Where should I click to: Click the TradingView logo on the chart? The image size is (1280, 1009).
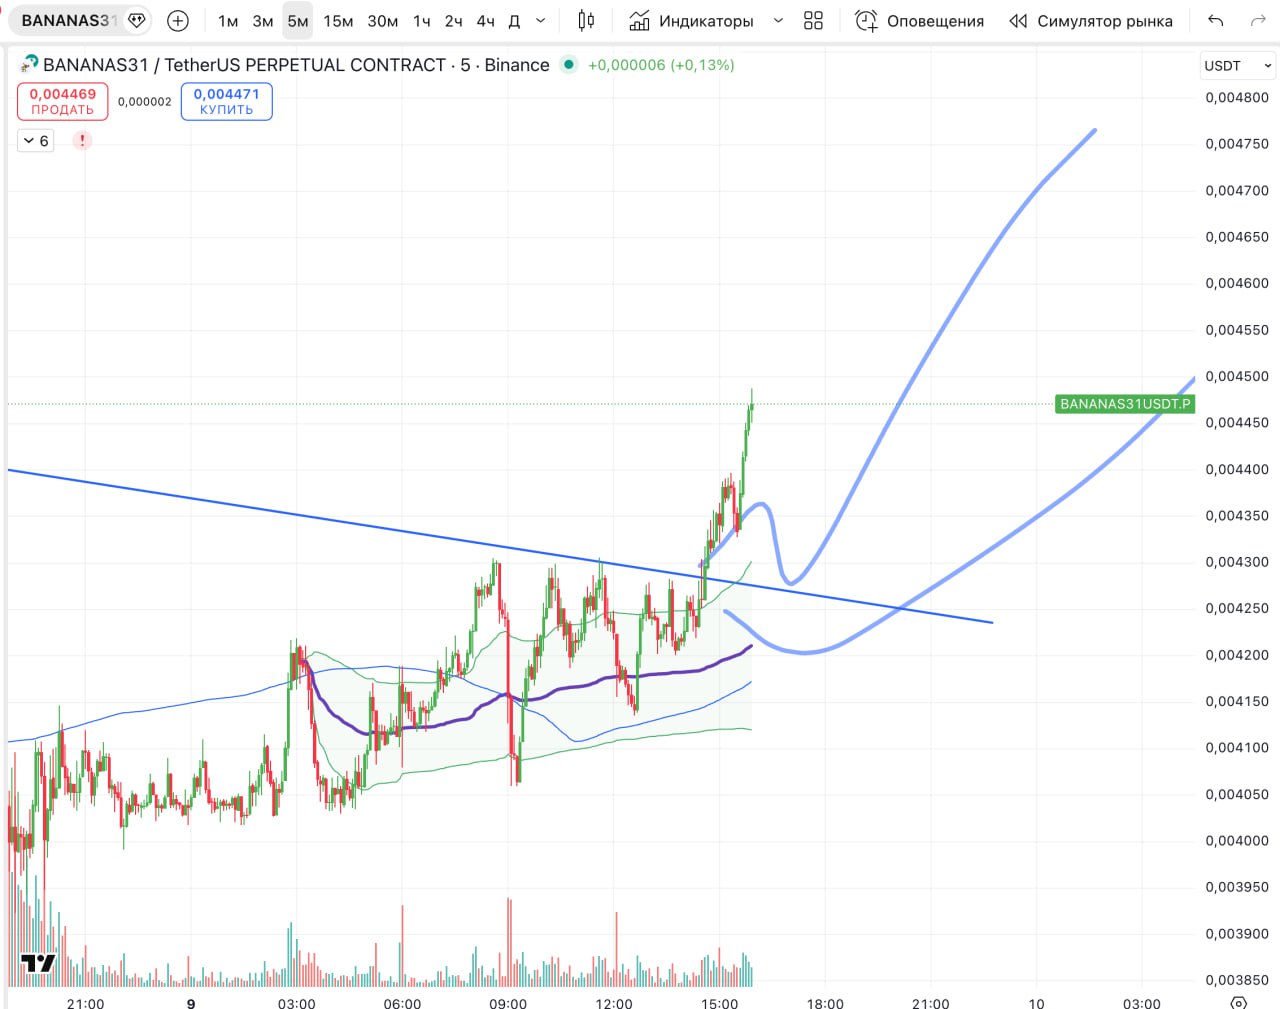point(38,963)
